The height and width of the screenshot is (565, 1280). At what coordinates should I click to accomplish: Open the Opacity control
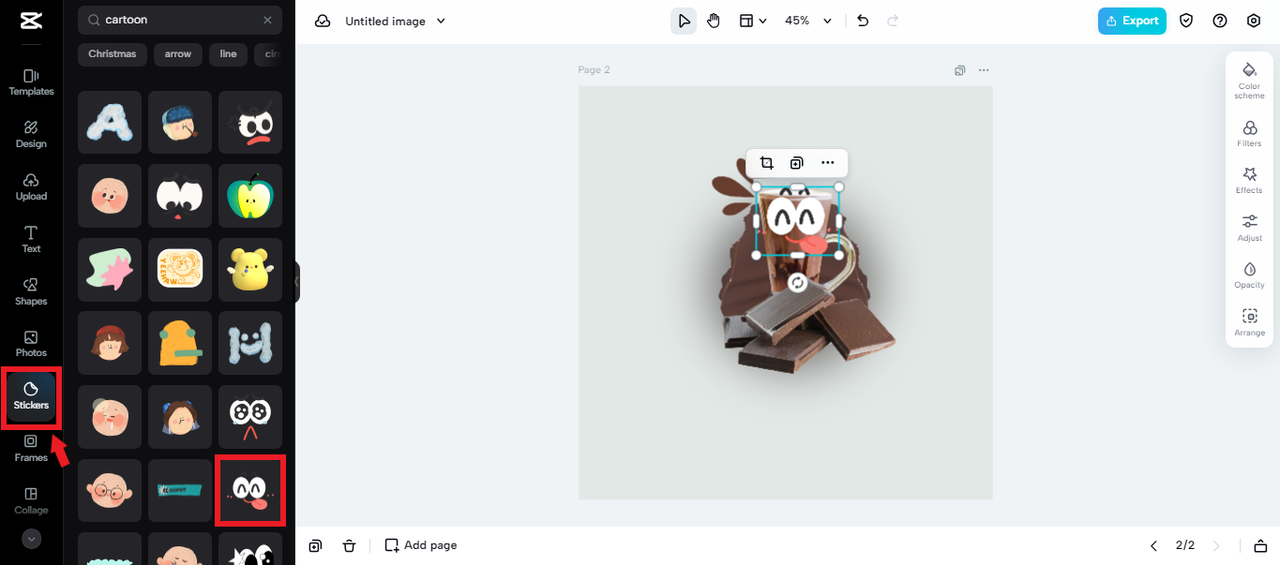[1249, 276]
